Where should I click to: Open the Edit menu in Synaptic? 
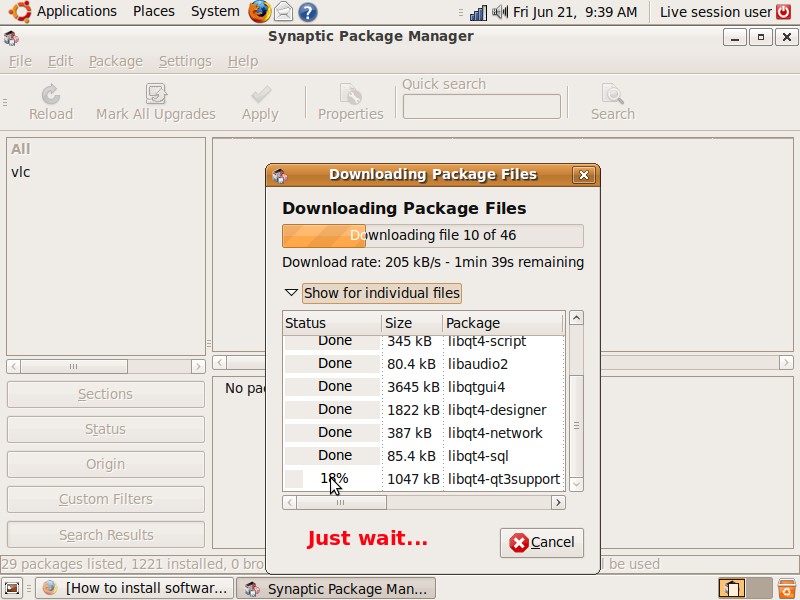(60, 61)
